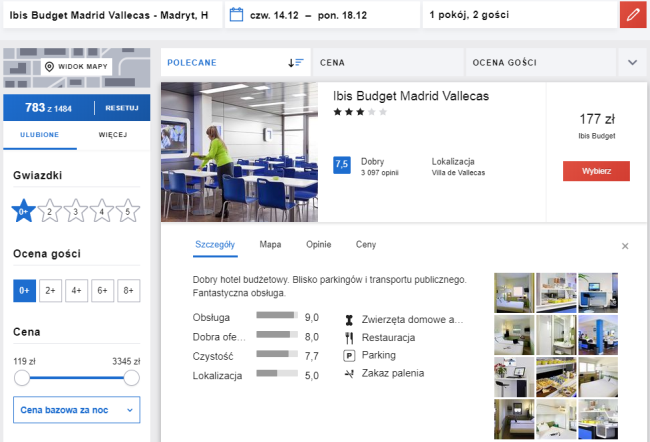Image resolution: width=650 pixels, height=442 pixels.
Task: Click the maximum price slider handle
Action: pyautogui.click(x=131, y=378)
